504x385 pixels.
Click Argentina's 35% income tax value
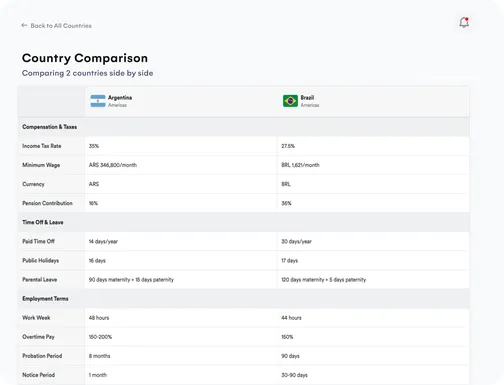[94, 146]
